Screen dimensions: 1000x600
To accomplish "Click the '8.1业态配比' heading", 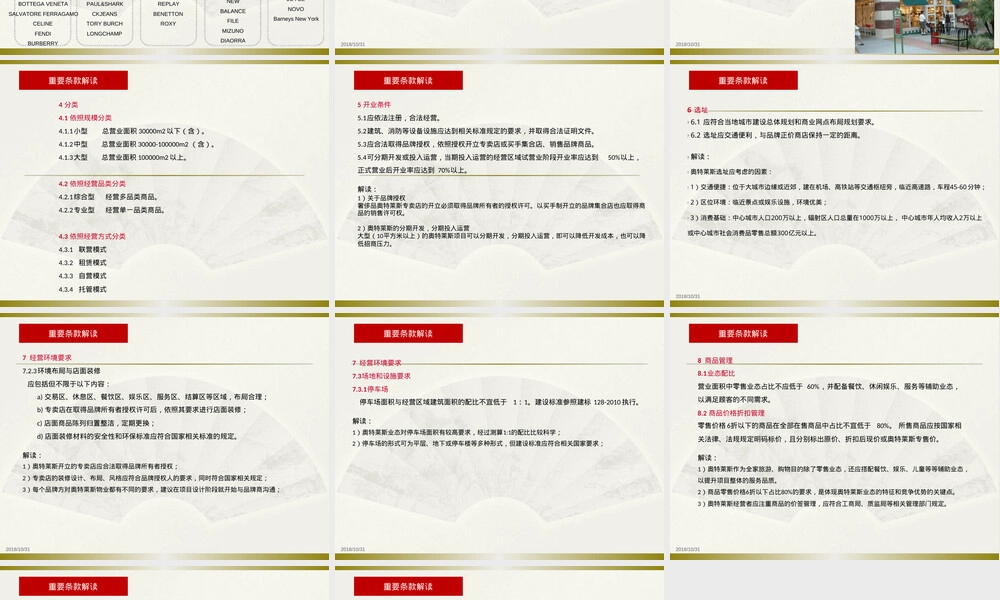I will [x=716, y=374].
